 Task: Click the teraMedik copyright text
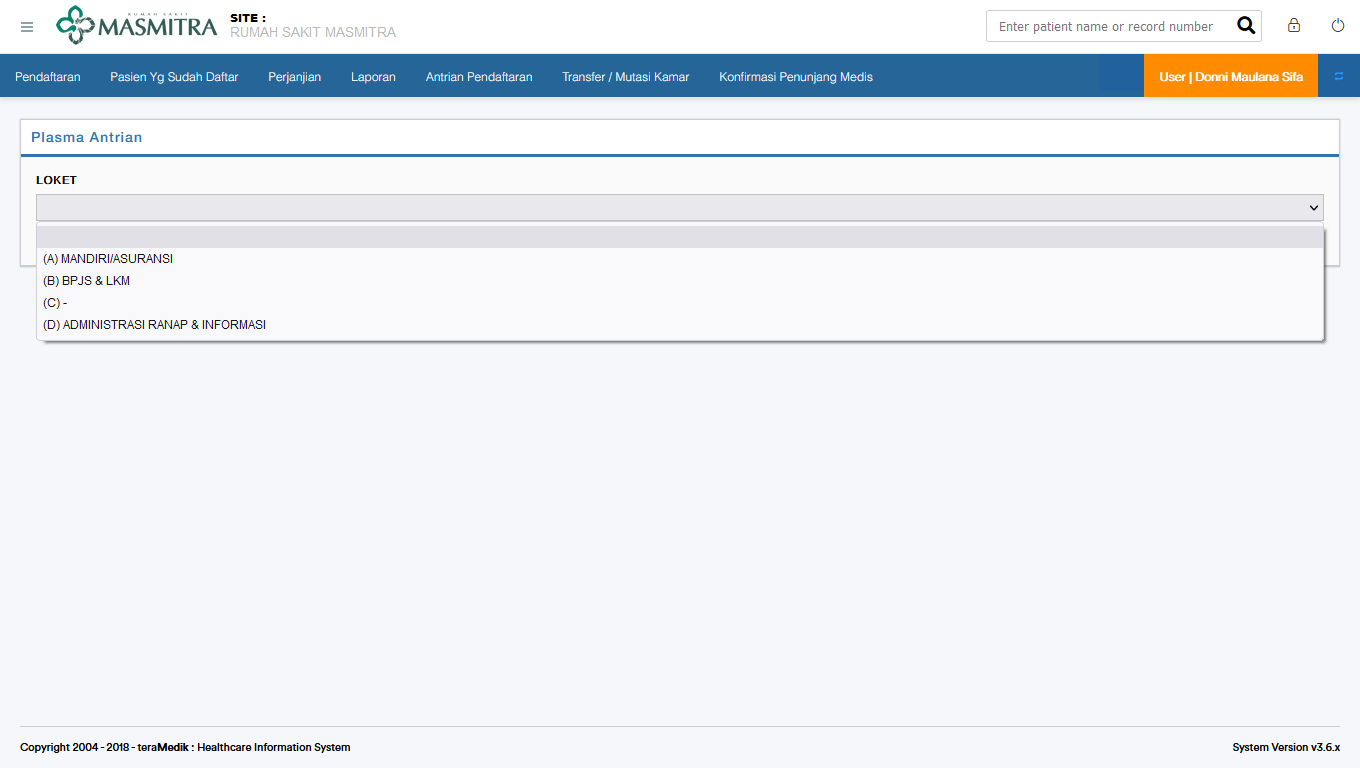(185, 747)
